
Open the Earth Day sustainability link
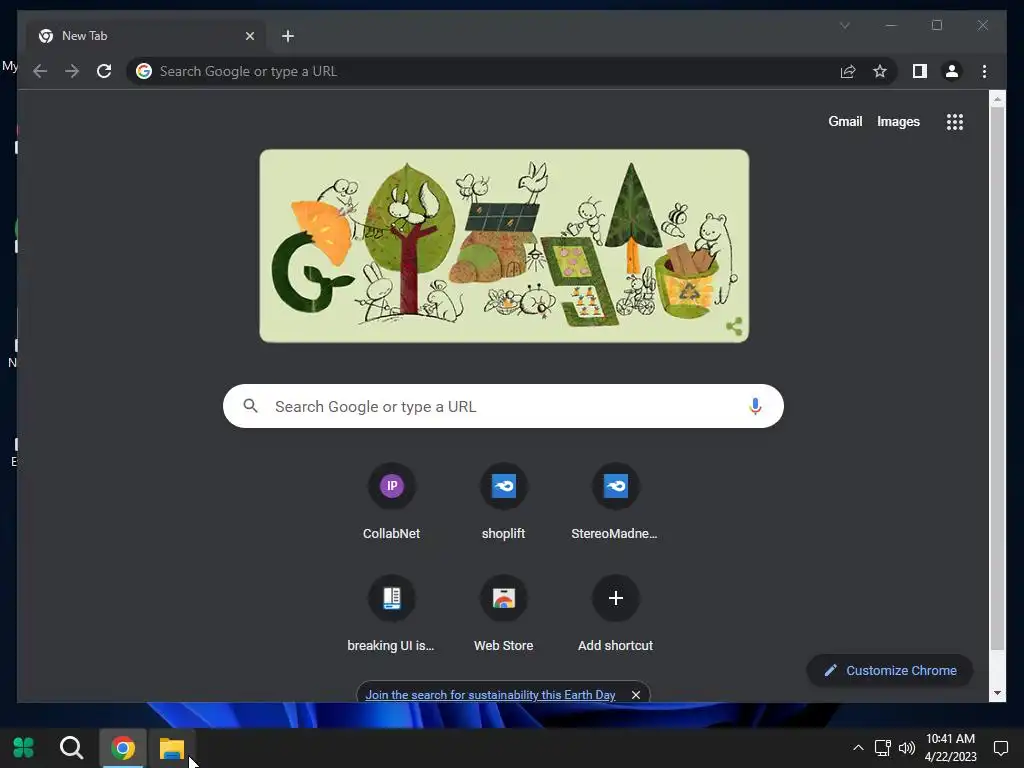pos(490,695)
